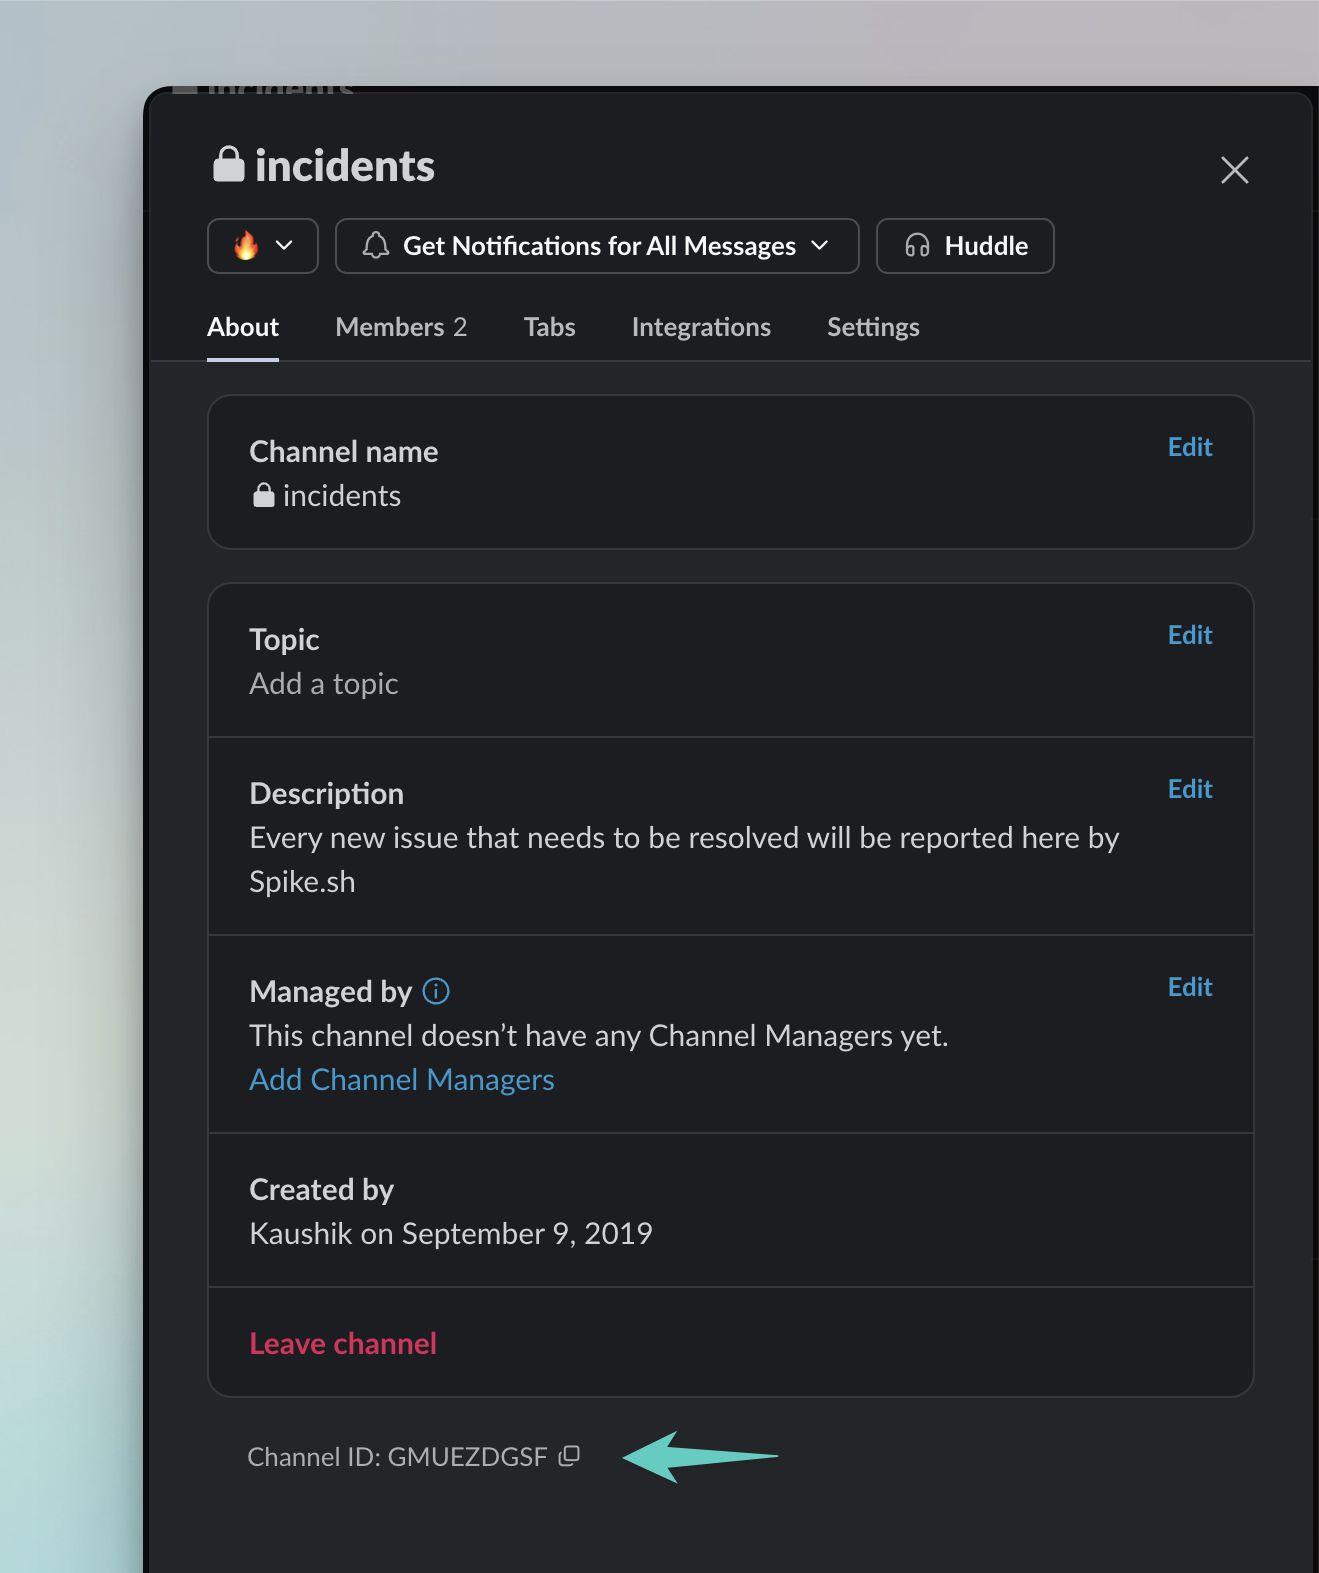Select the About tab
The height and width of the screenshot is (1573, 1319).
tap(243, 327)
